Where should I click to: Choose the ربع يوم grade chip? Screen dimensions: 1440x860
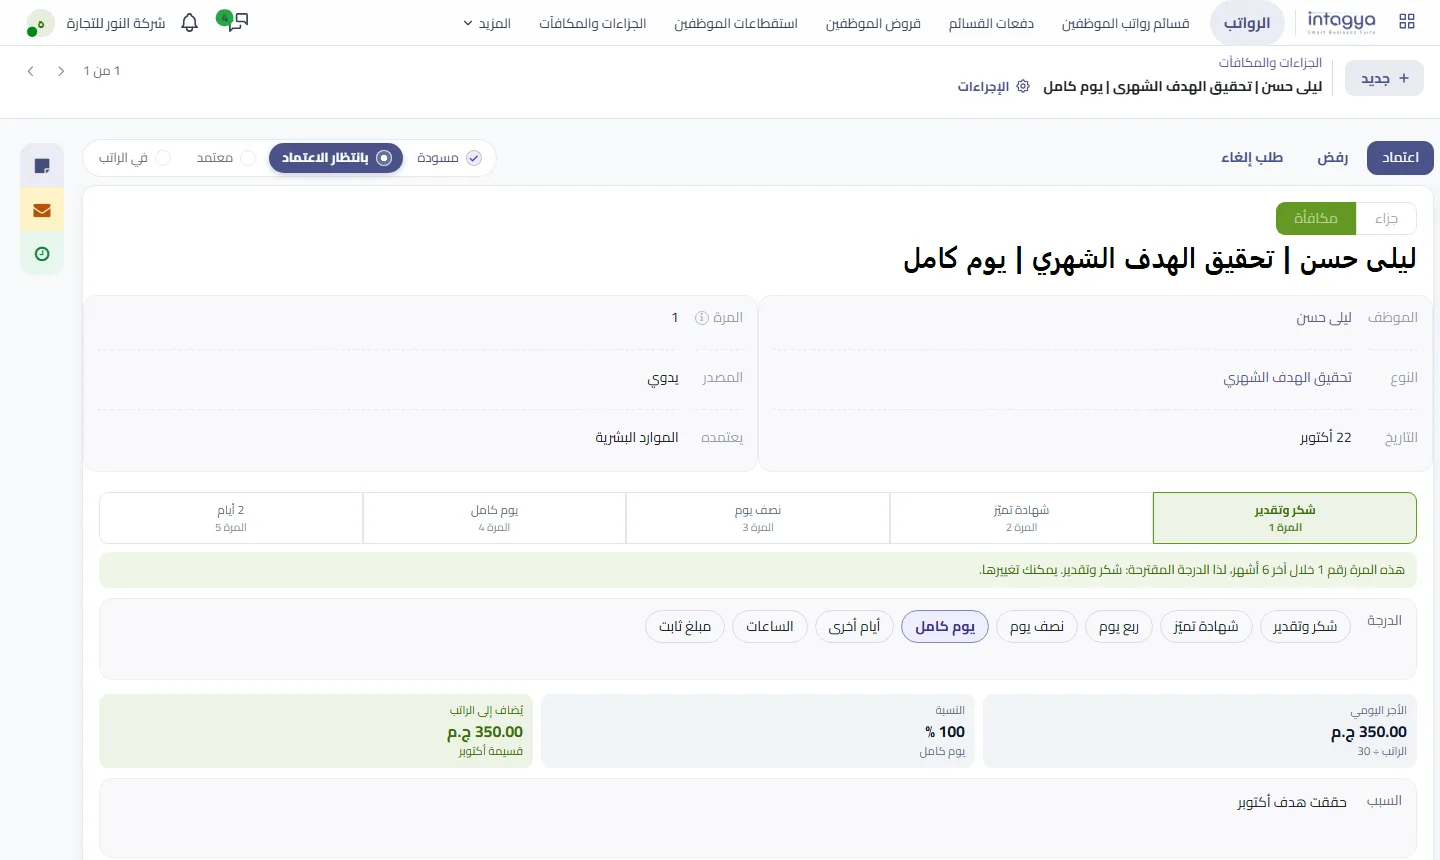pos(1119,627)
